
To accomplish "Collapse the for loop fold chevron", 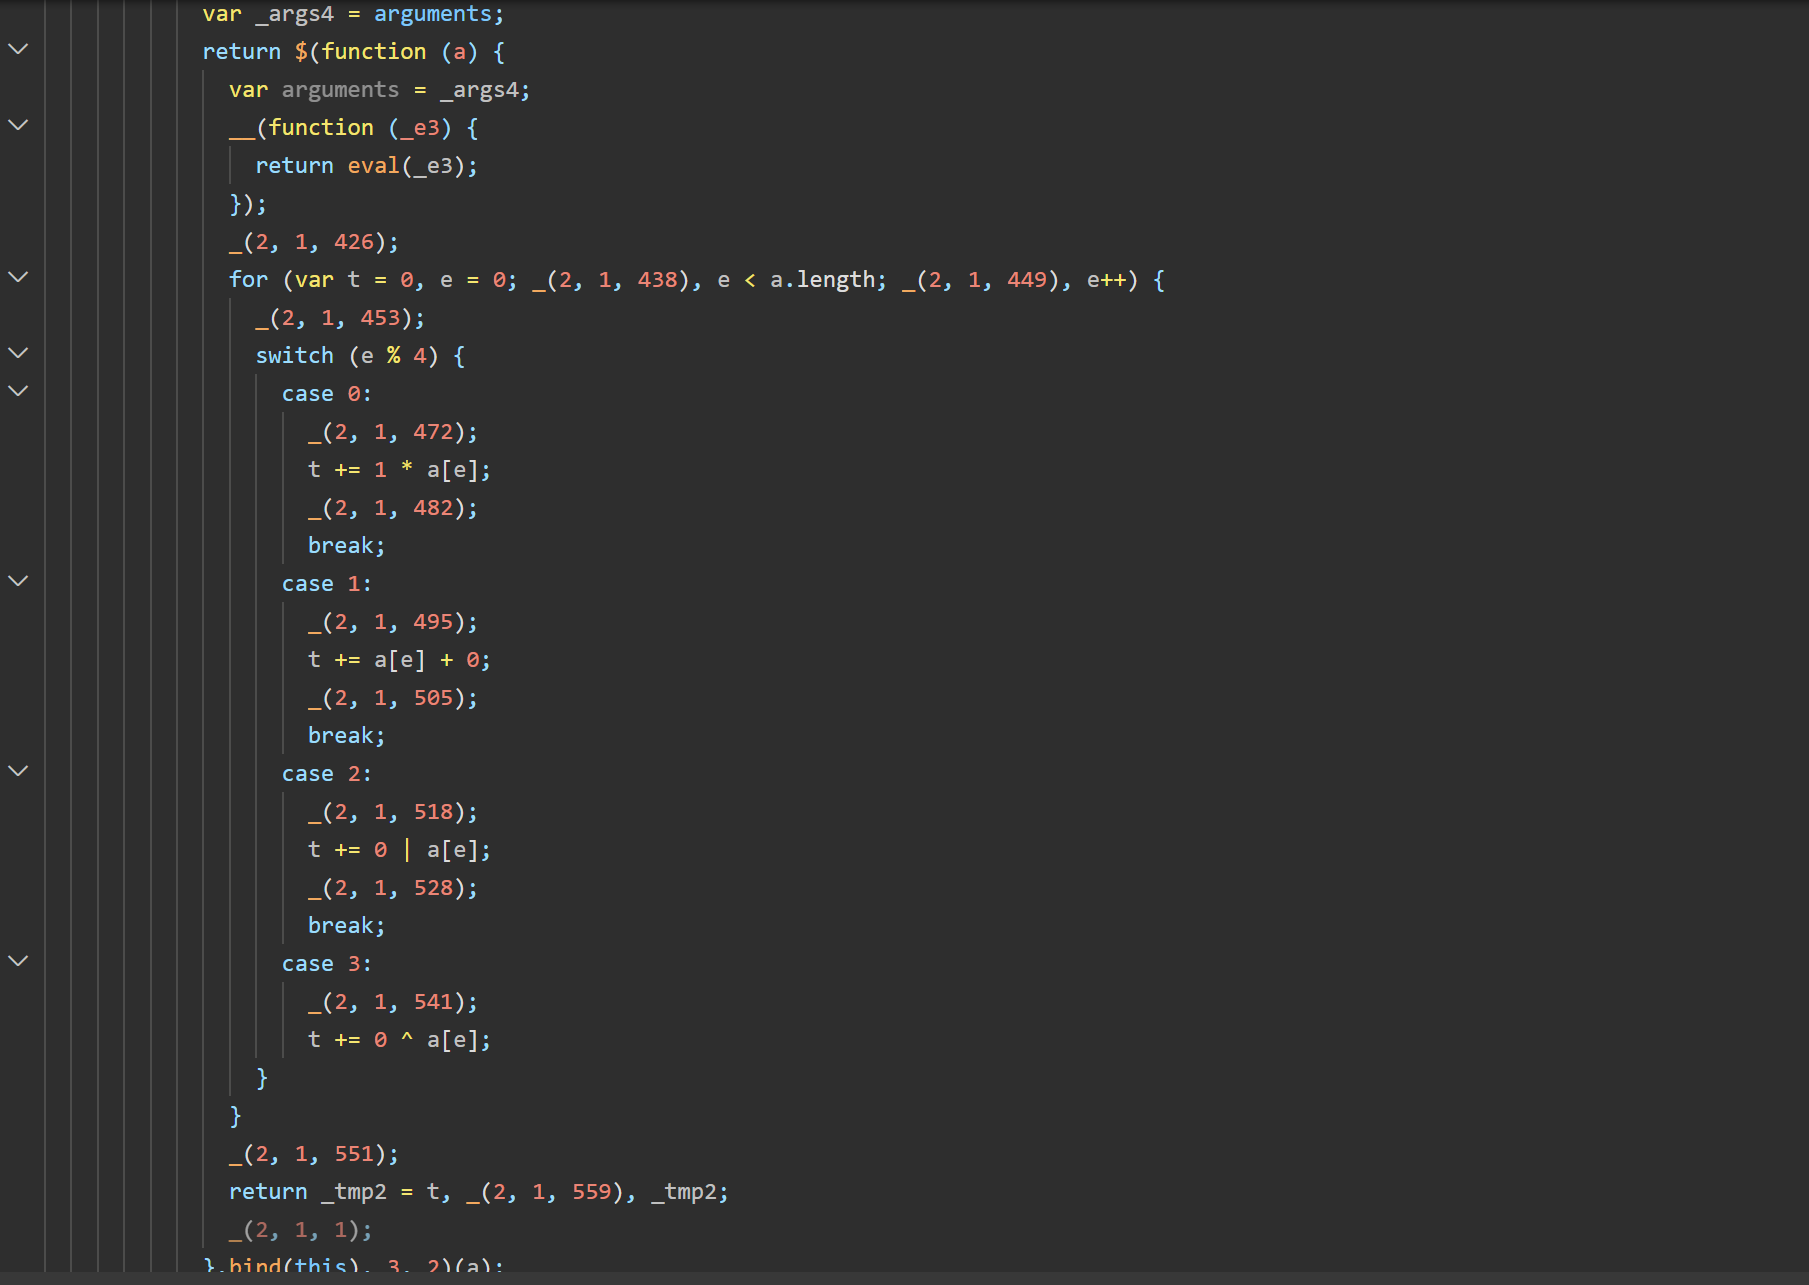I will pyautogui.click(x=18, y=277).
